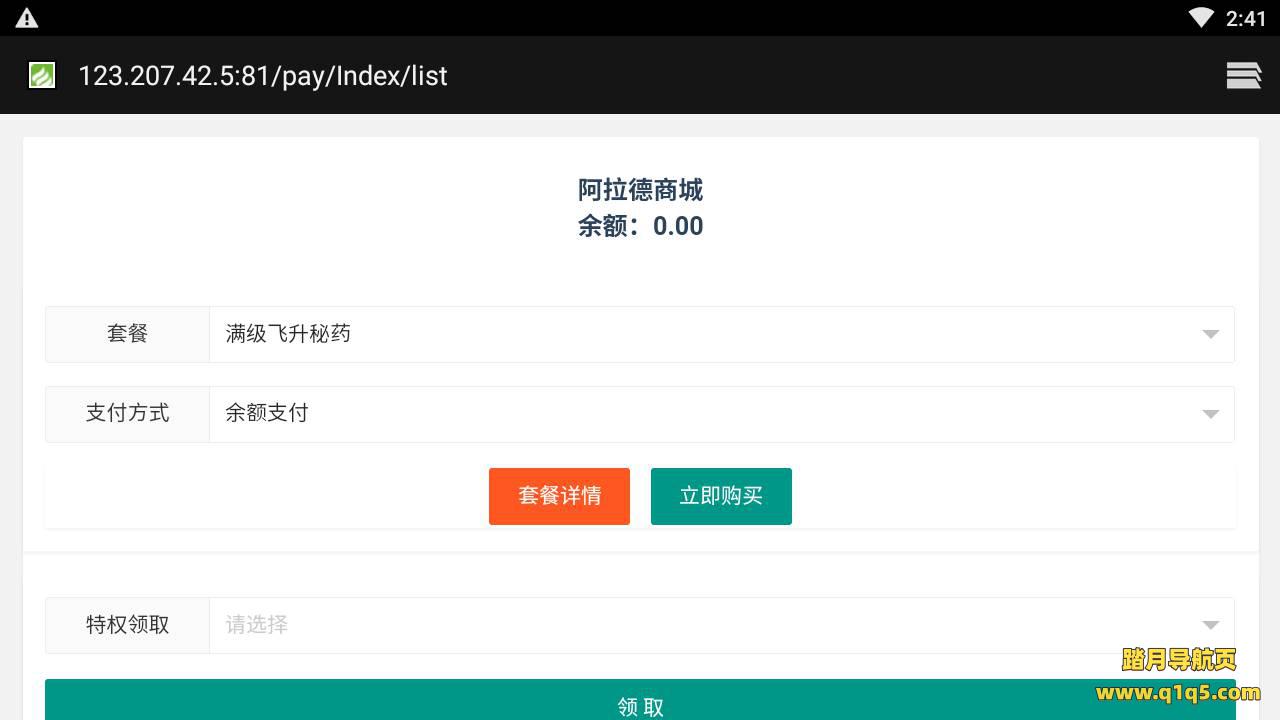Tap the Wi-Fi signal icon
1280x720 pixels.
pos(1201,18)
